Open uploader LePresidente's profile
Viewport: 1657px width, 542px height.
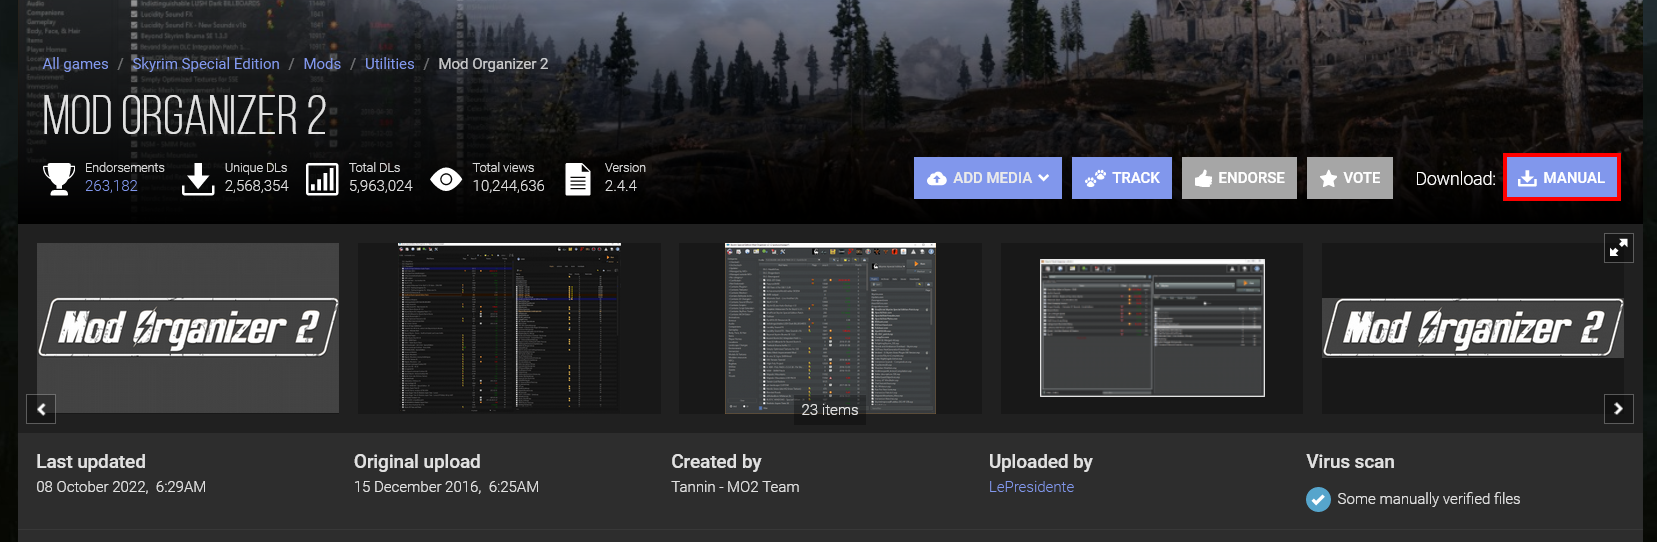click(1031, 487)
